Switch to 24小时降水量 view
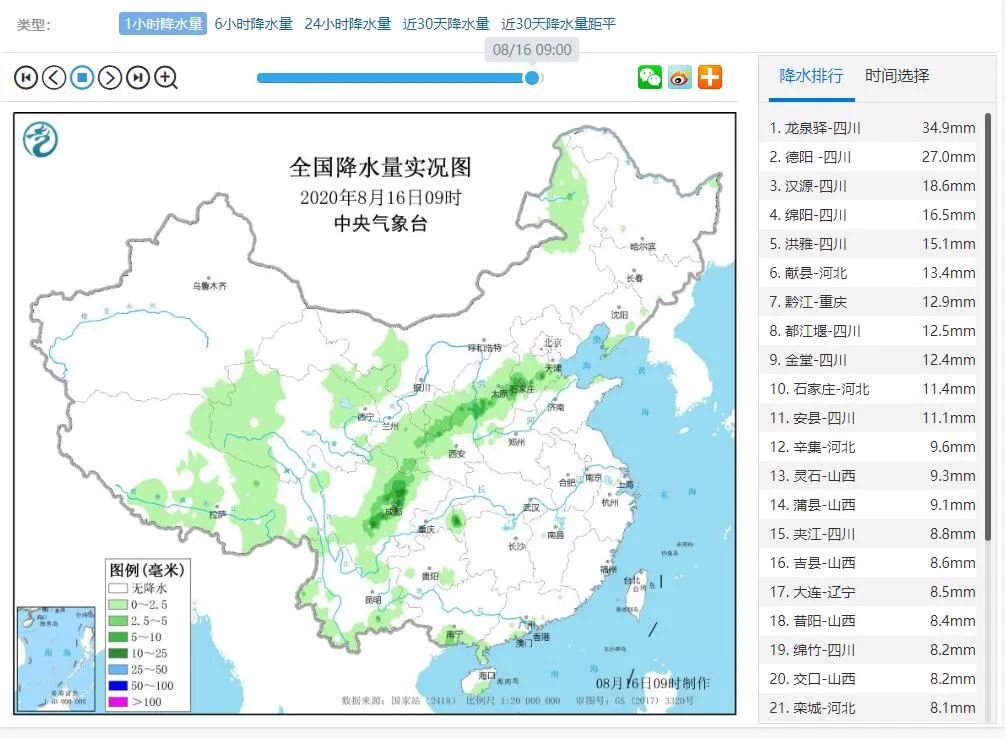The image size is (1006, 739). [x=348, y=24]
